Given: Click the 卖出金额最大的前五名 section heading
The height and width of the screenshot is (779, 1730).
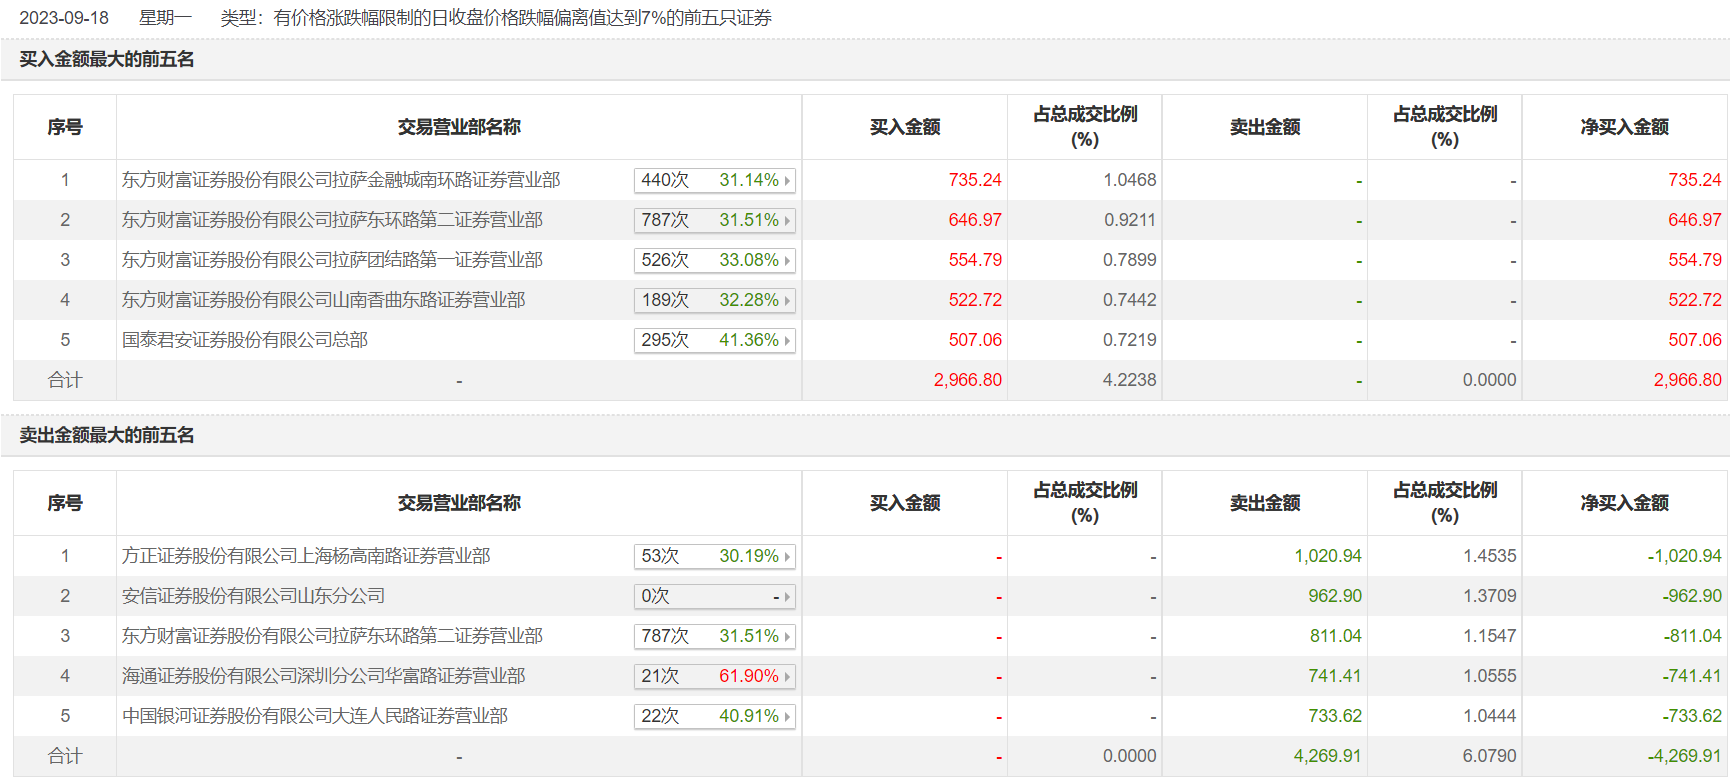Looking at the screenshot, I should pyautogui.click(x=107, y=435).
